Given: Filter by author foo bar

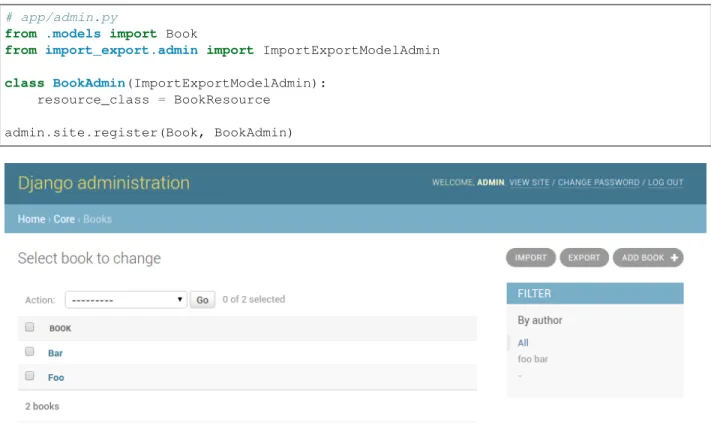Looking at the screenshot, I should [x=533, y=359].
